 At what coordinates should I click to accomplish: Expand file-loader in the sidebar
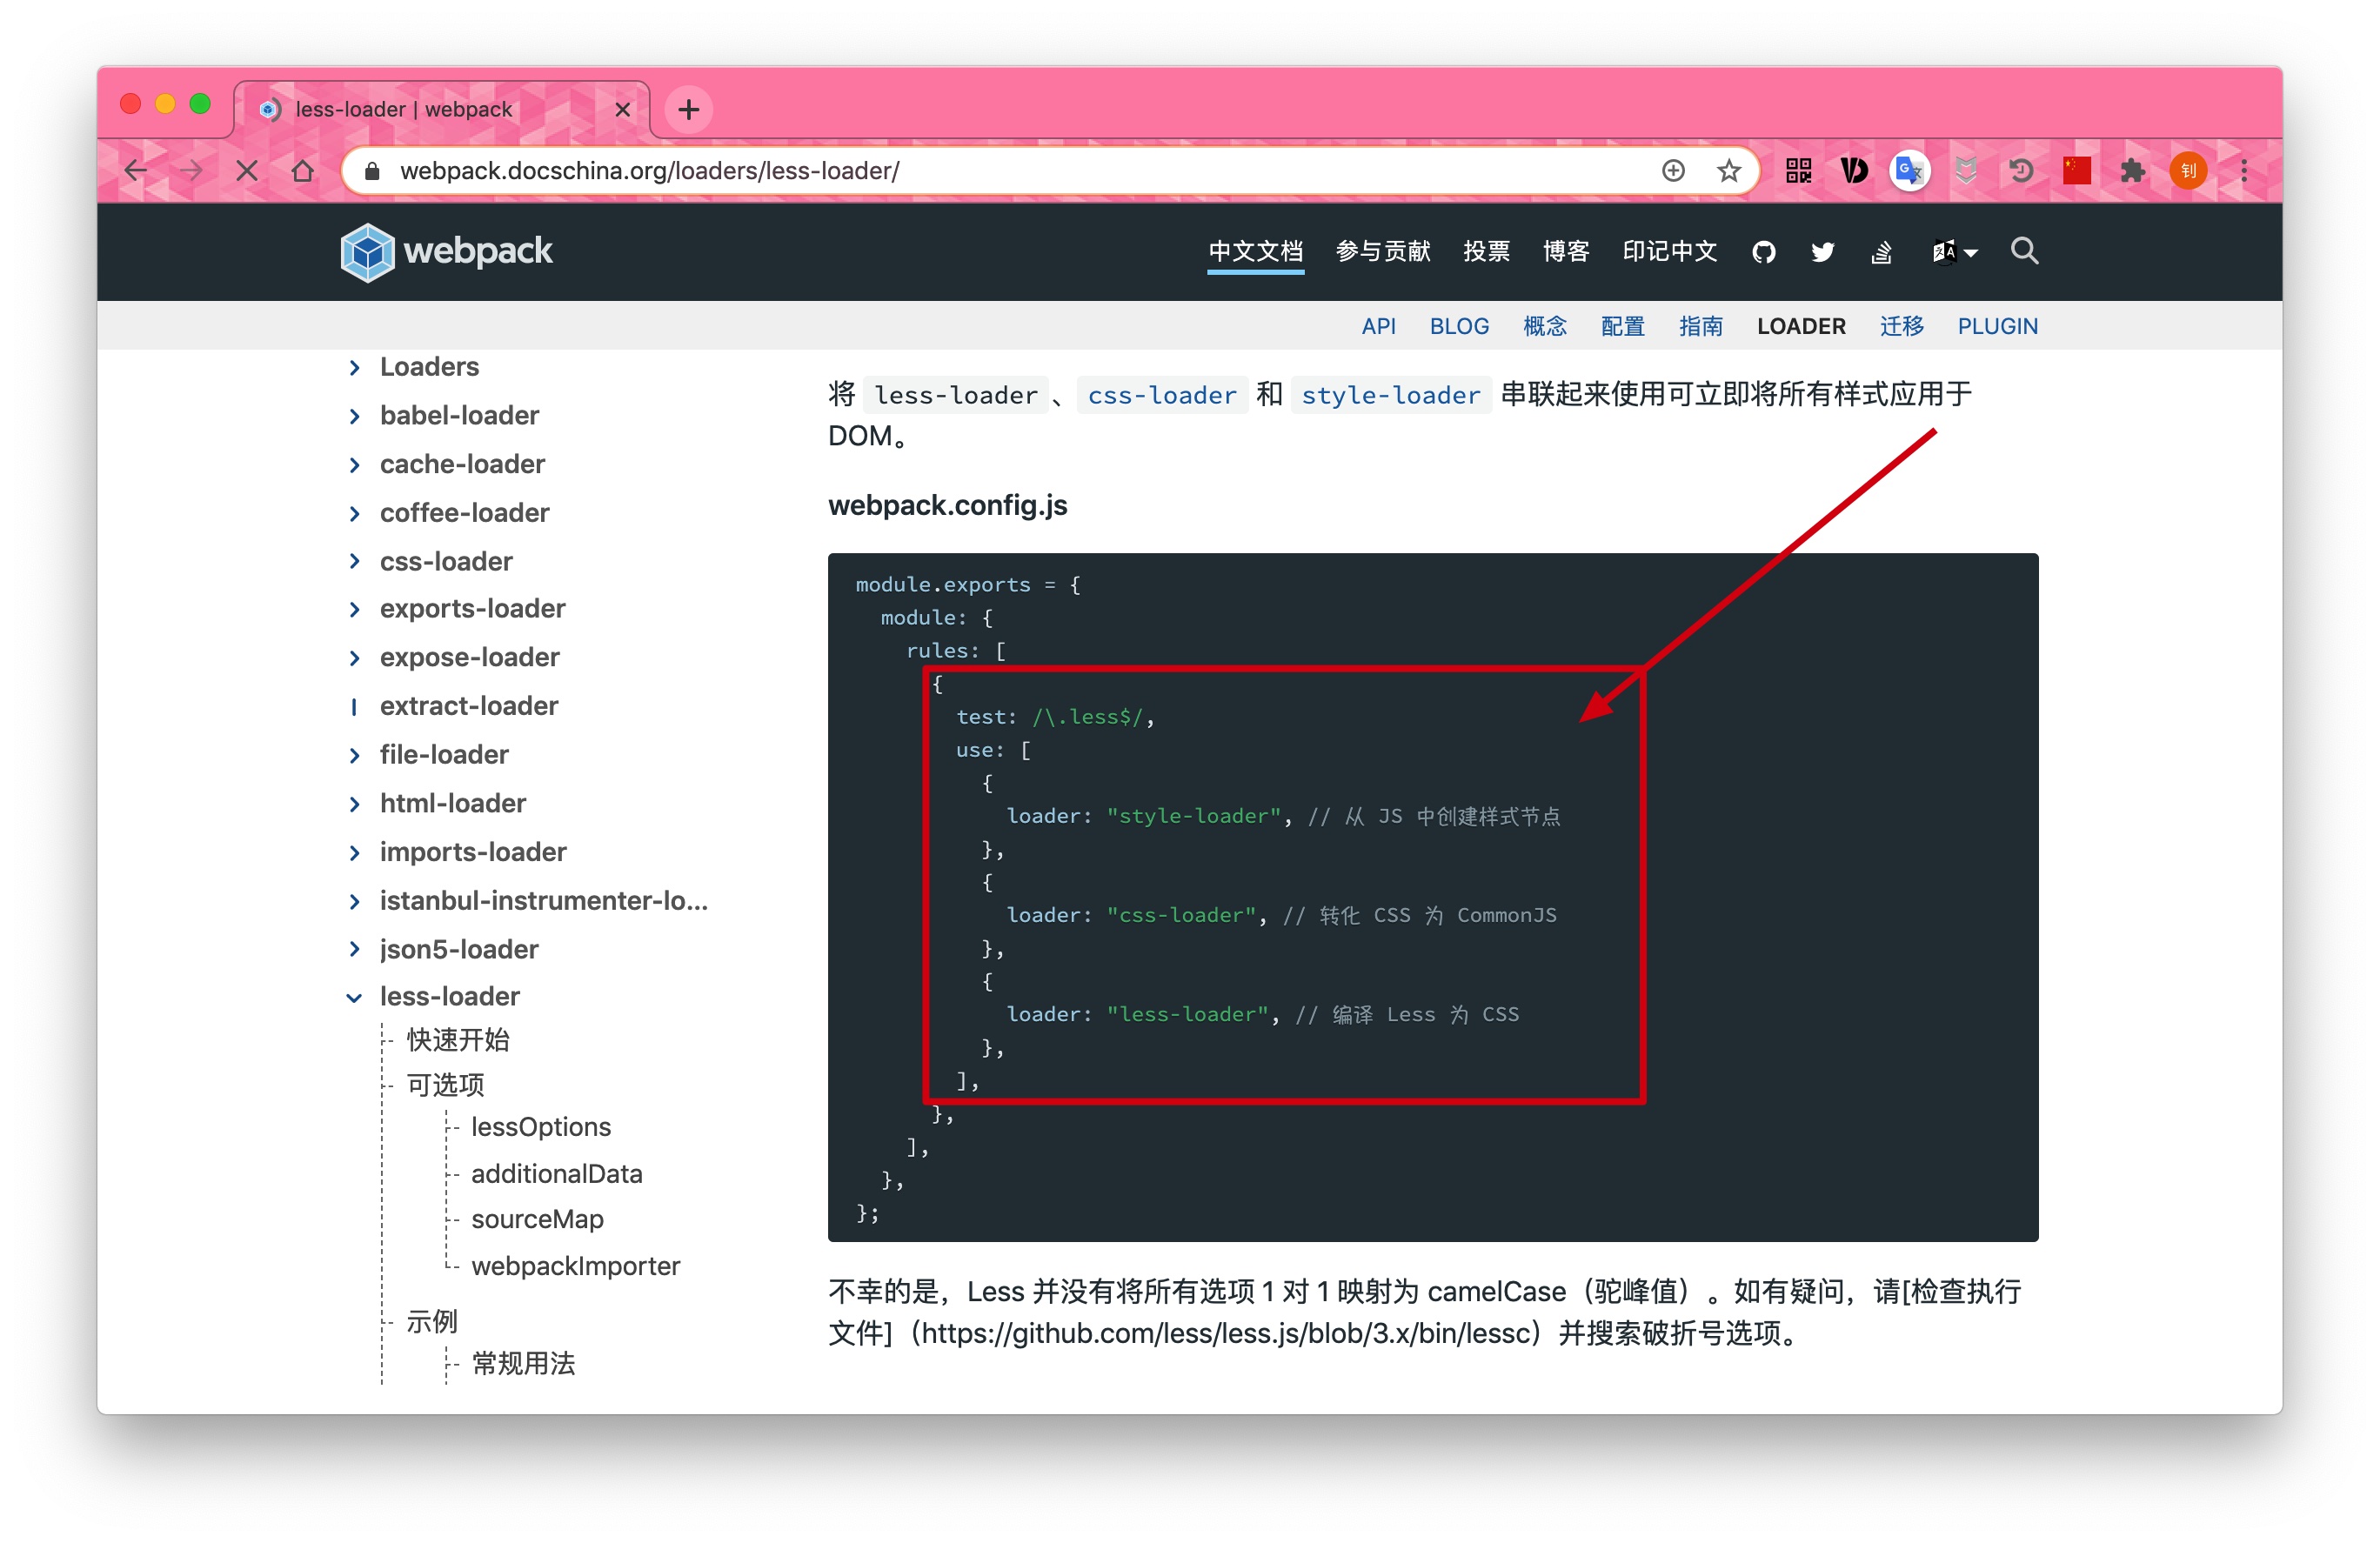354,756
